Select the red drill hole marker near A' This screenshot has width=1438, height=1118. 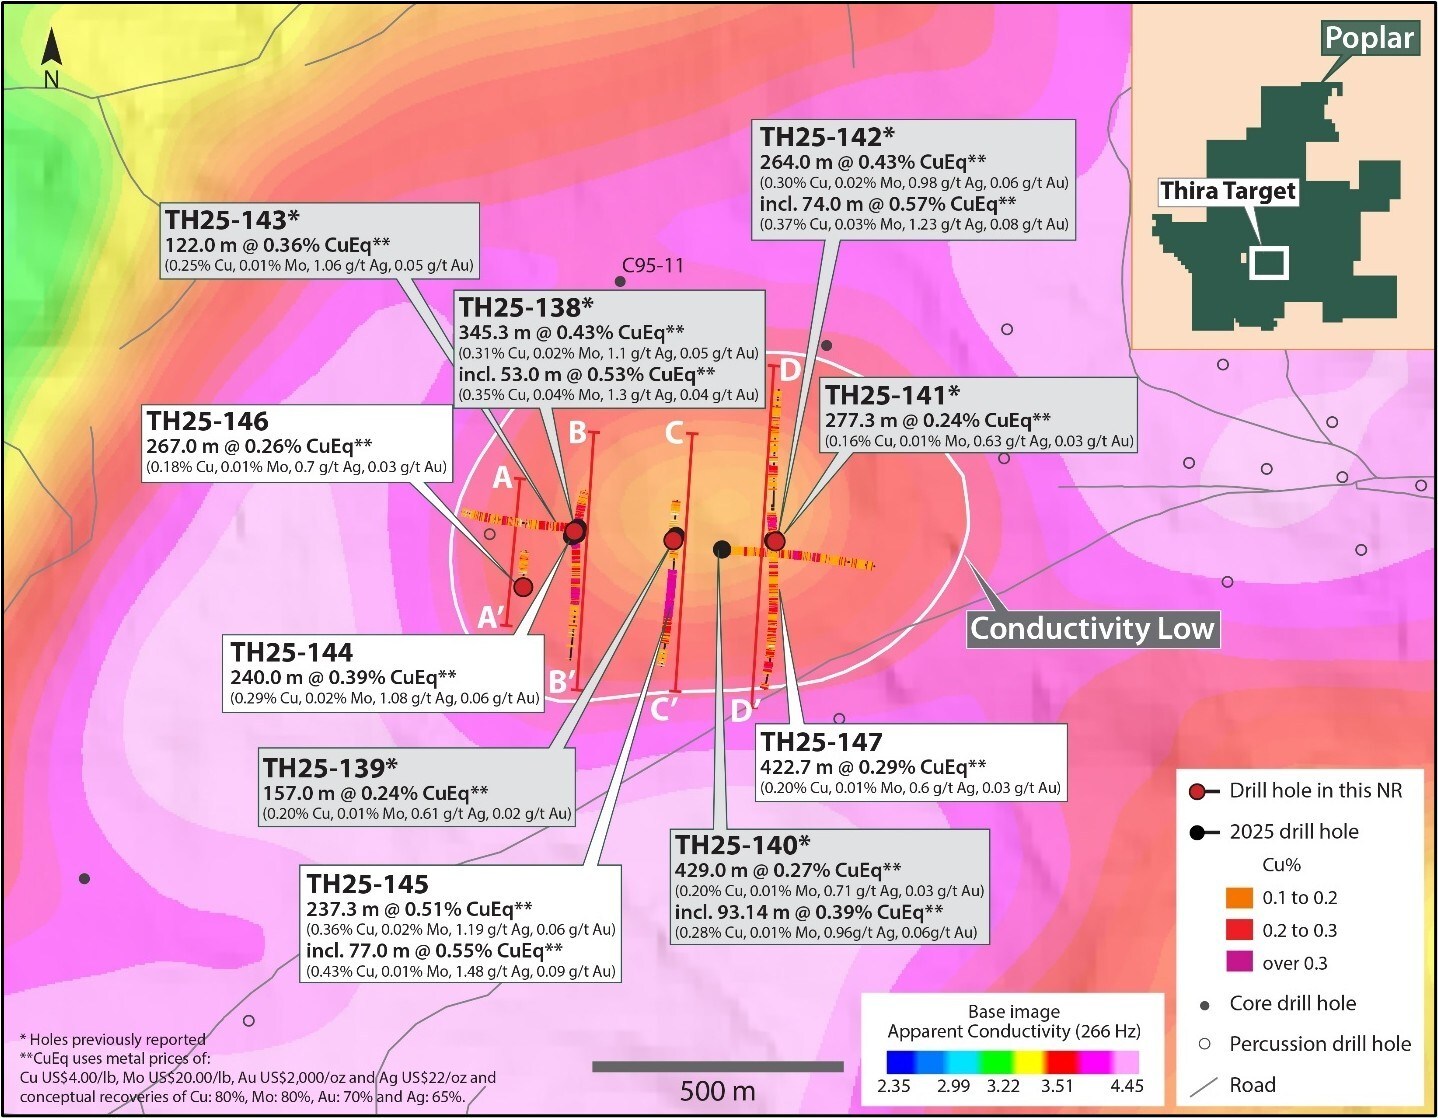pos(523,586)
